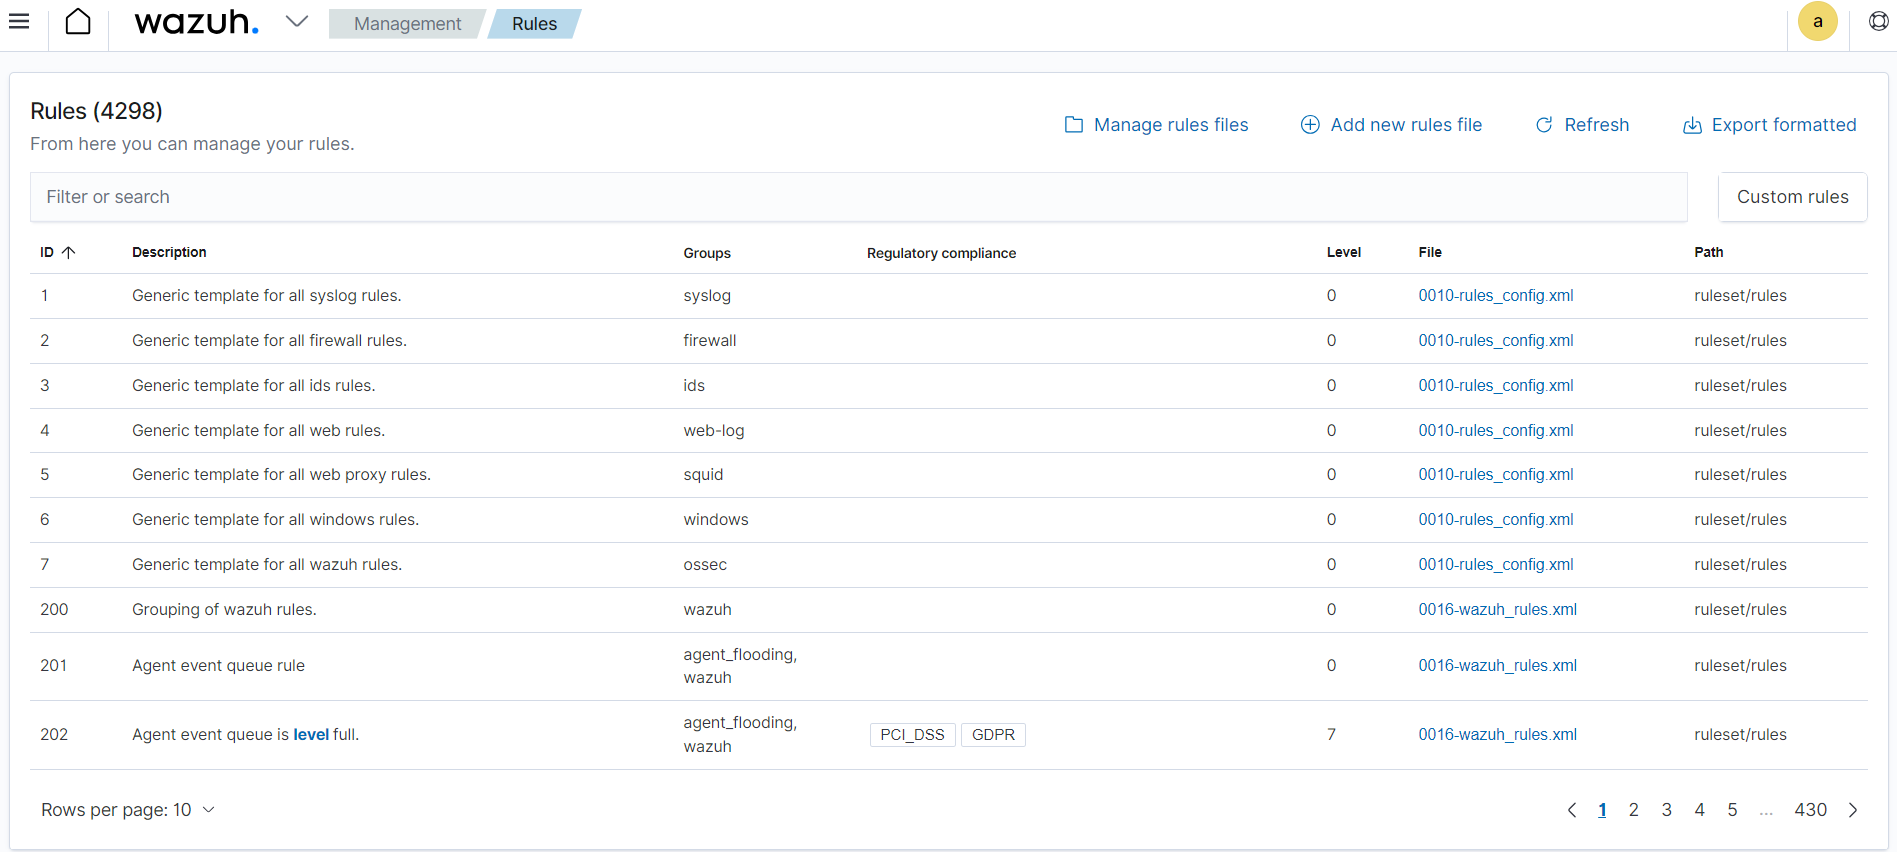
Task: Go to page 4
Action: (1699, 810)
